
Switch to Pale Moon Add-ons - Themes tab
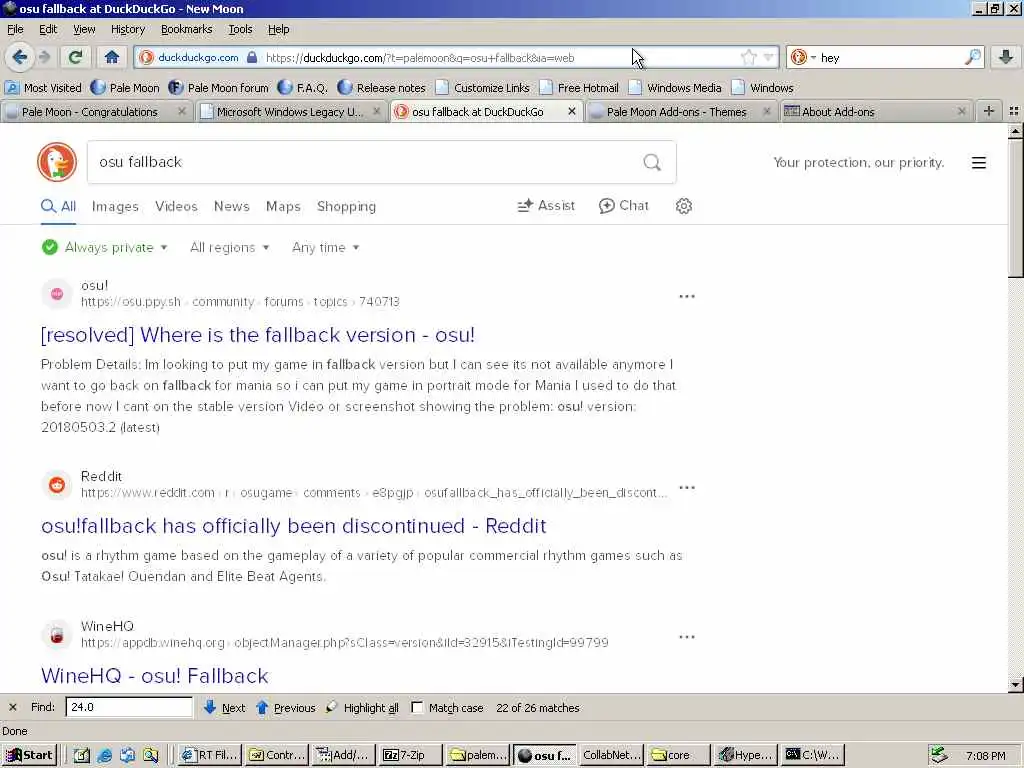click(x=676, y=112)
